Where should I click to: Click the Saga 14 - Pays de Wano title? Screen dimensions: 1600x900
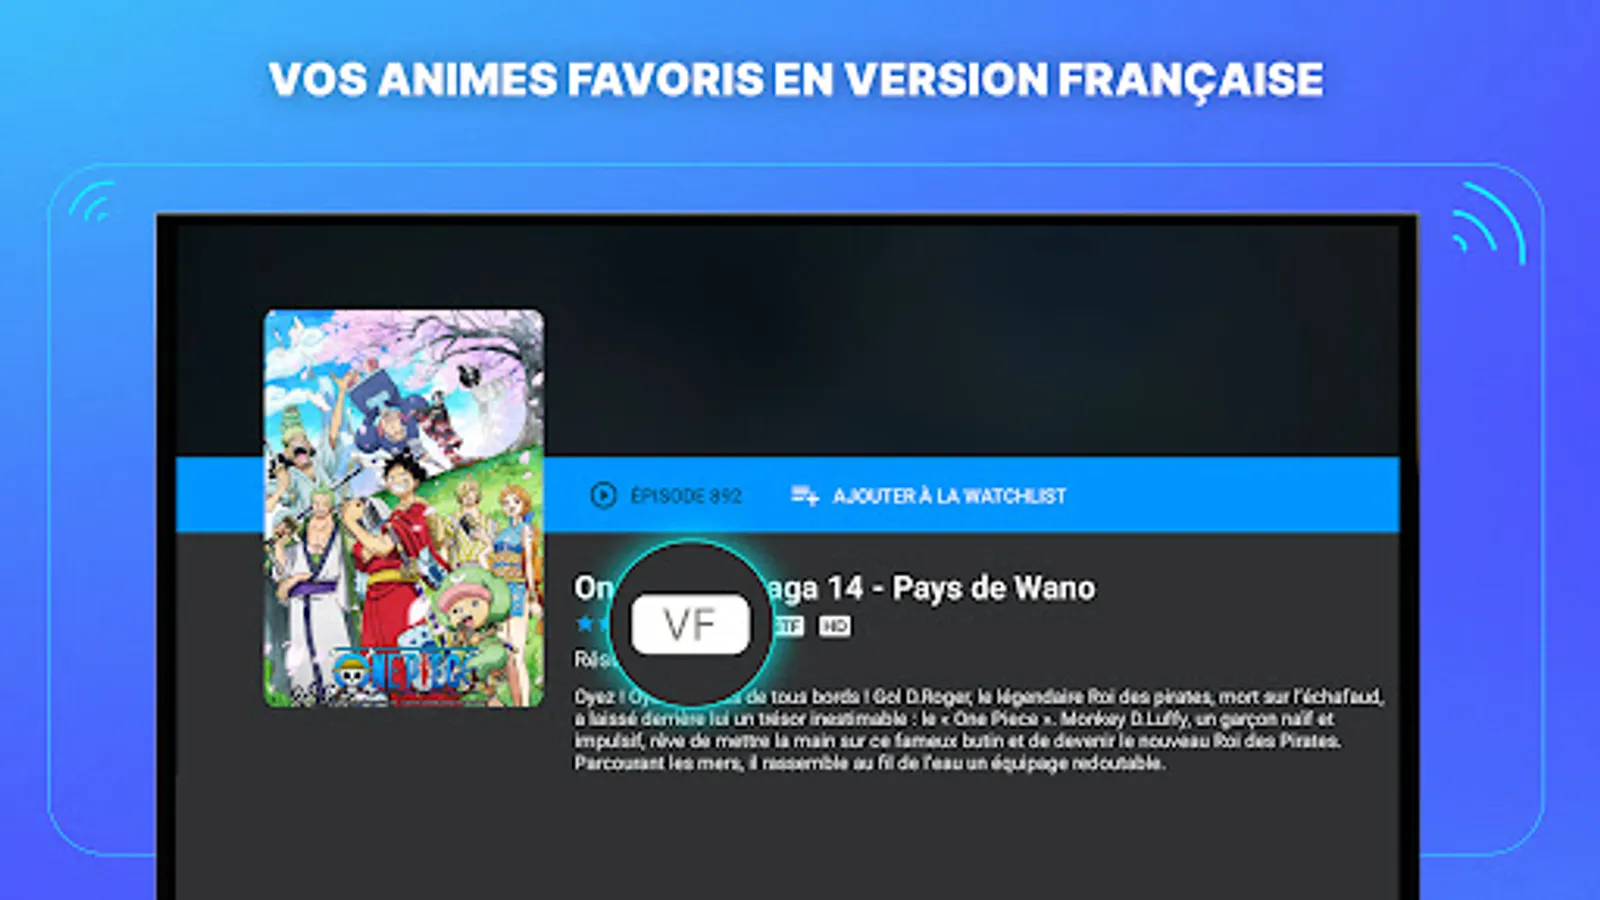(930, 588)
